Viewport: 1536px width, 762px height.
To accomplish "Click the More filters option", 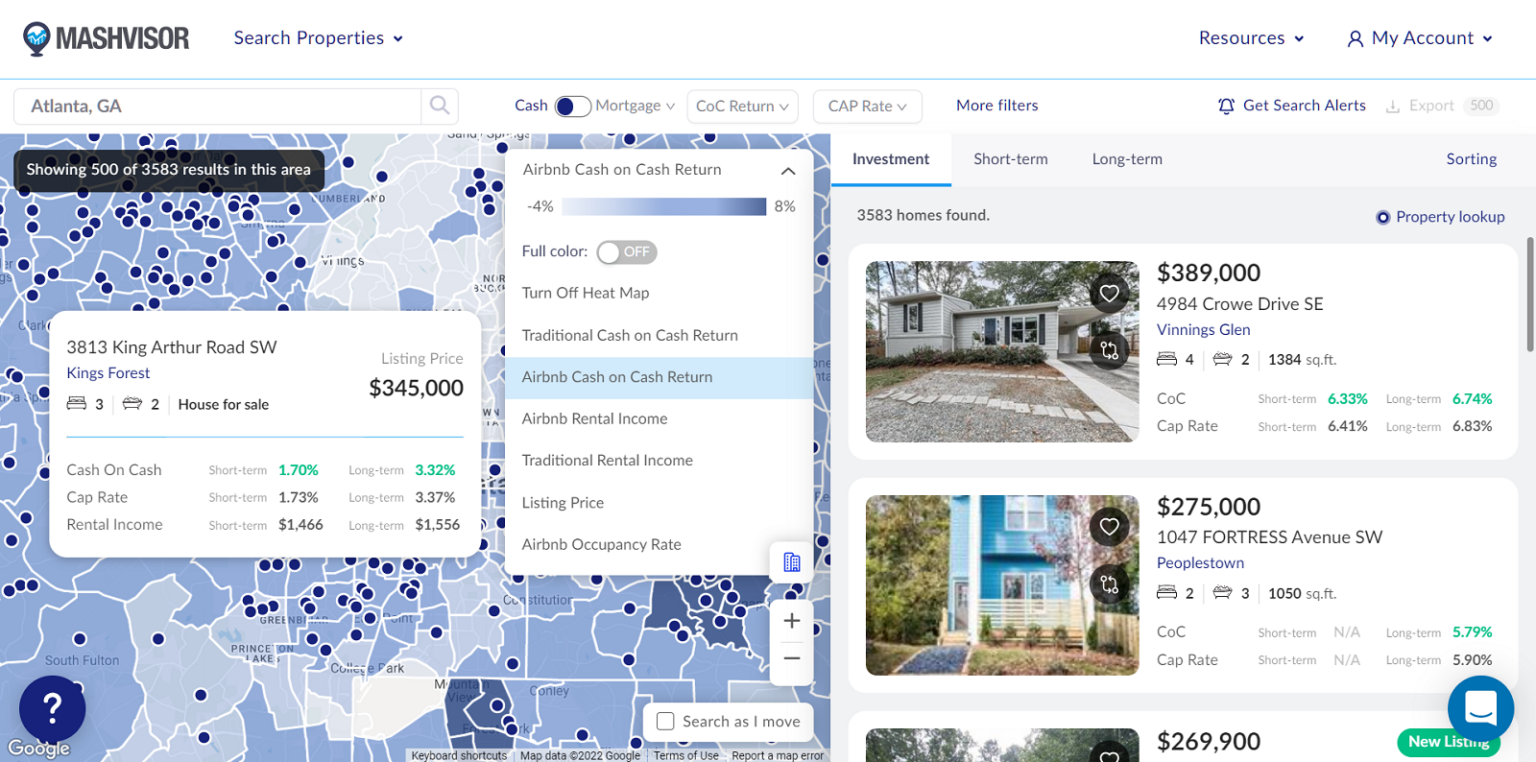I will click(x=997, y=105).
